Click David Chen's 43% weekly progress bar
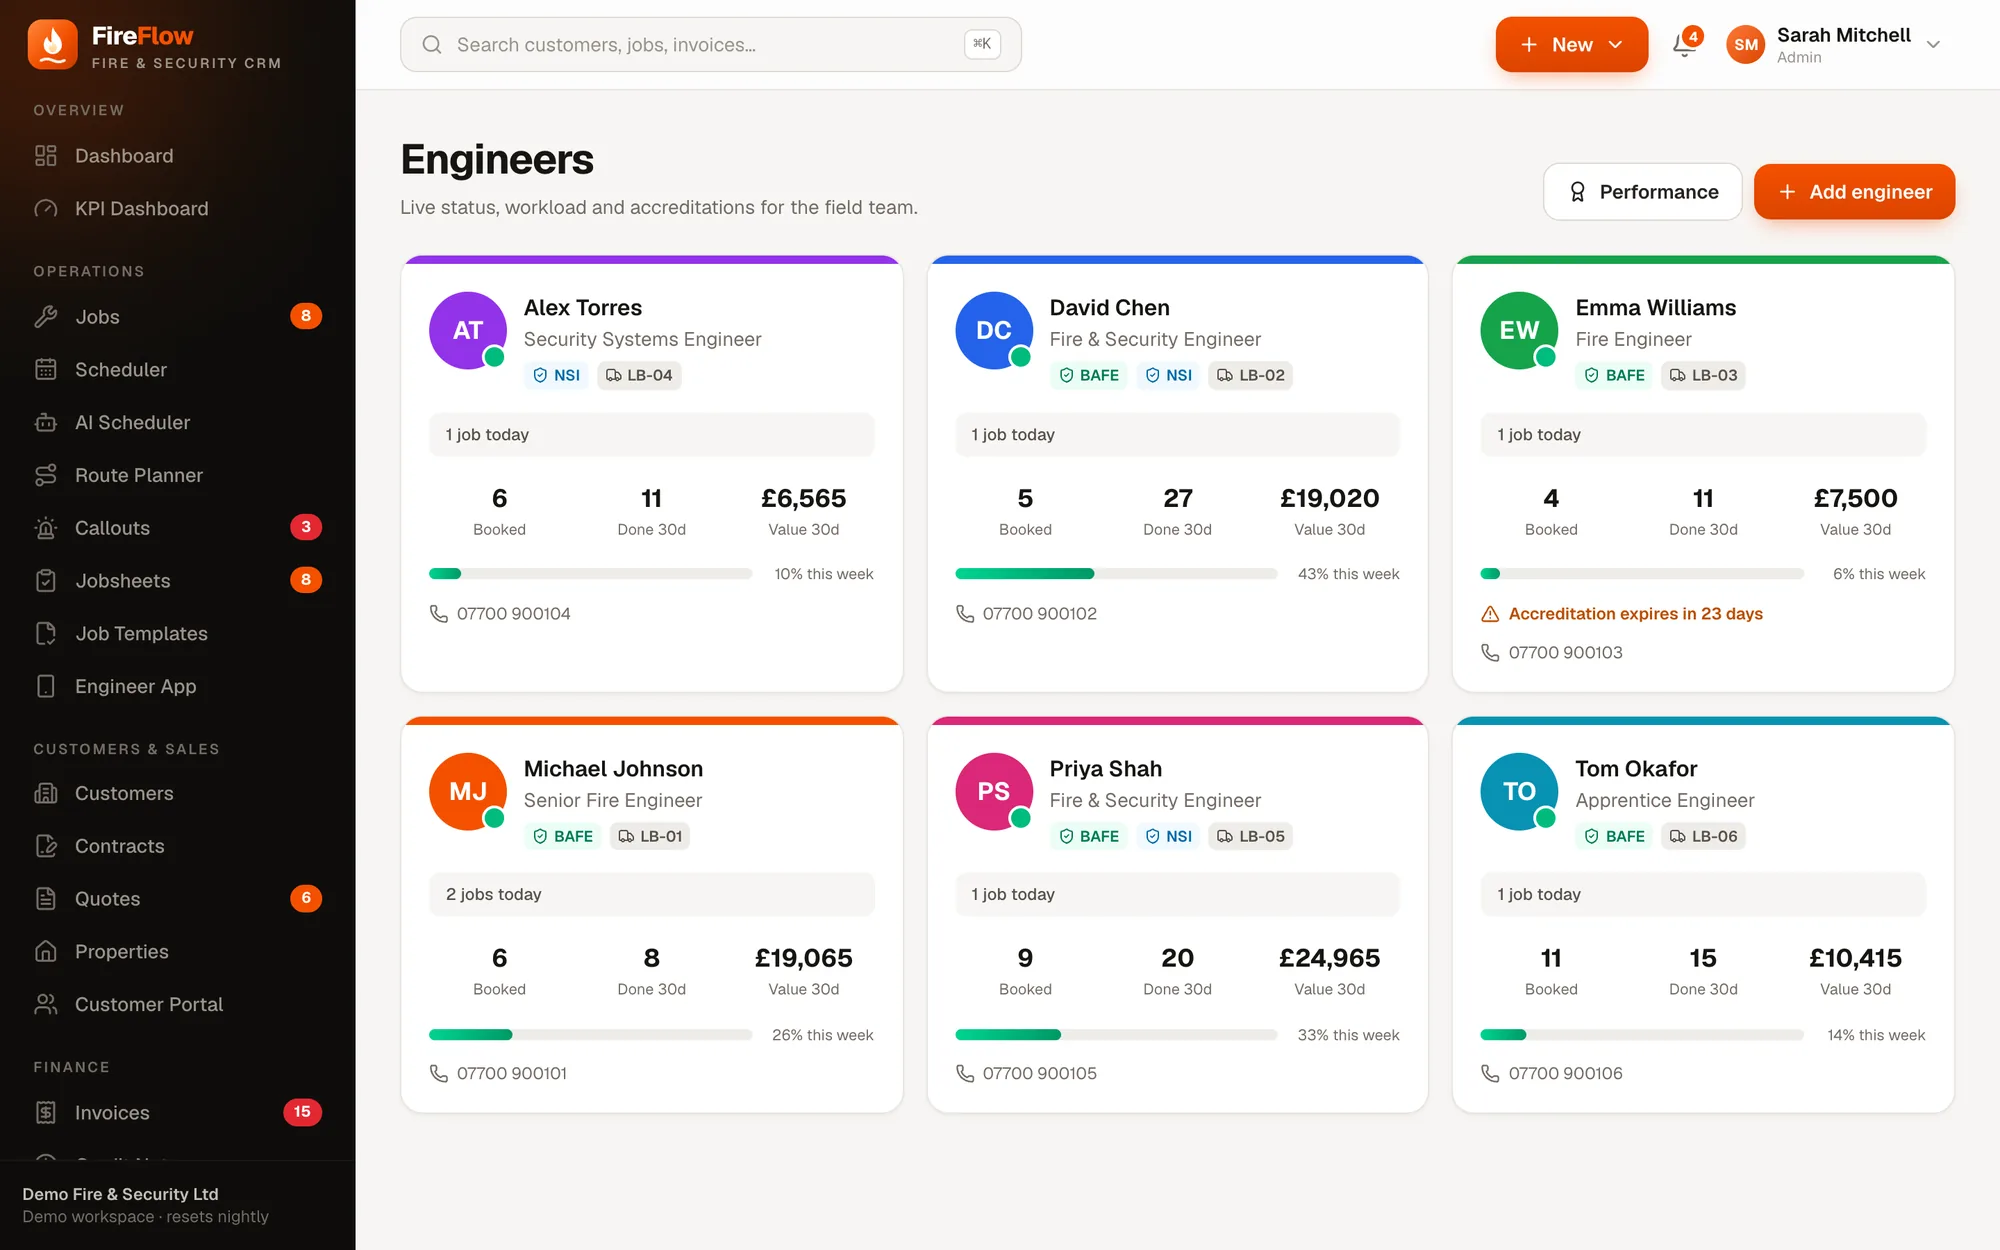Image resolution: width=2000 pixels, height=1250 pixels. click(1116, 574)
